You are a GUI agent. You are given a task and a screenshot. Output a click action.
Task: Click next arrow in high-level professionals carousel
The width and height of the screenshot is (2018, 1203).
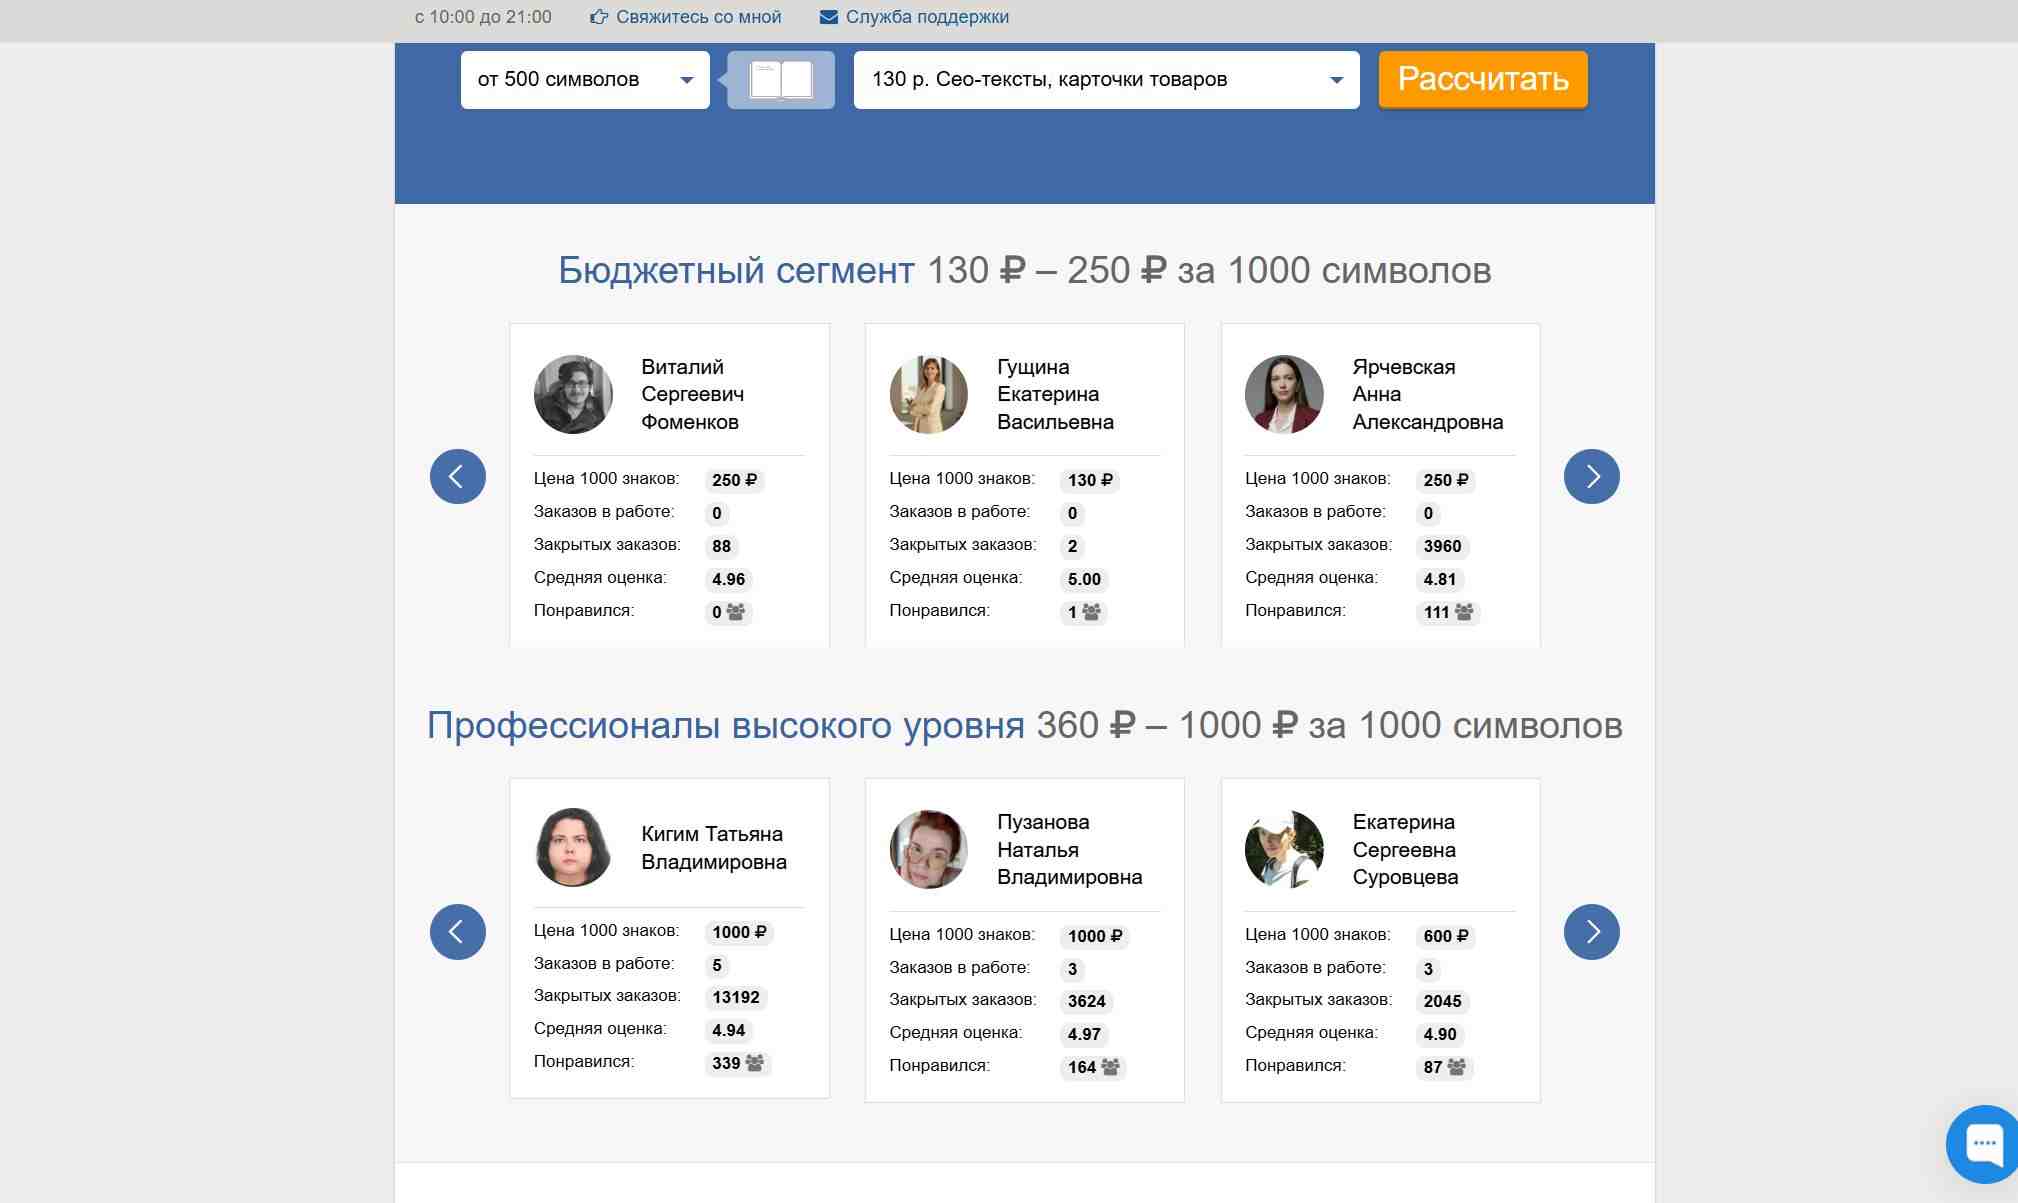[x=1591, y=932]
